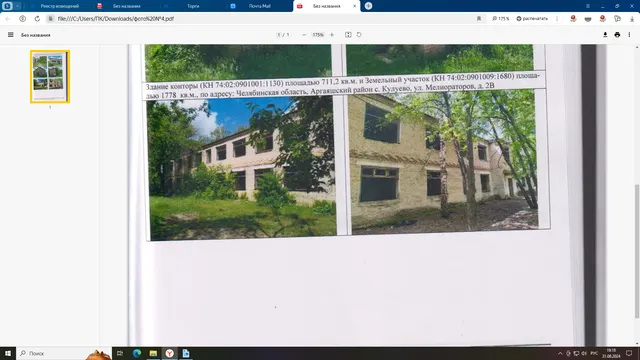Image resolution: width=640 pixels, height=360 pixels.
Task: Switch to the Почта Mail tab
Action: (260, 6)
